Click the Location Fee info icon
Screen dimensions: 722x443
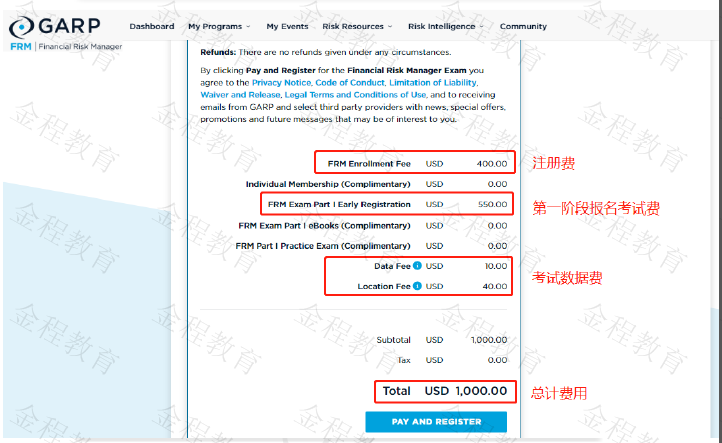[x=417, y=286]
